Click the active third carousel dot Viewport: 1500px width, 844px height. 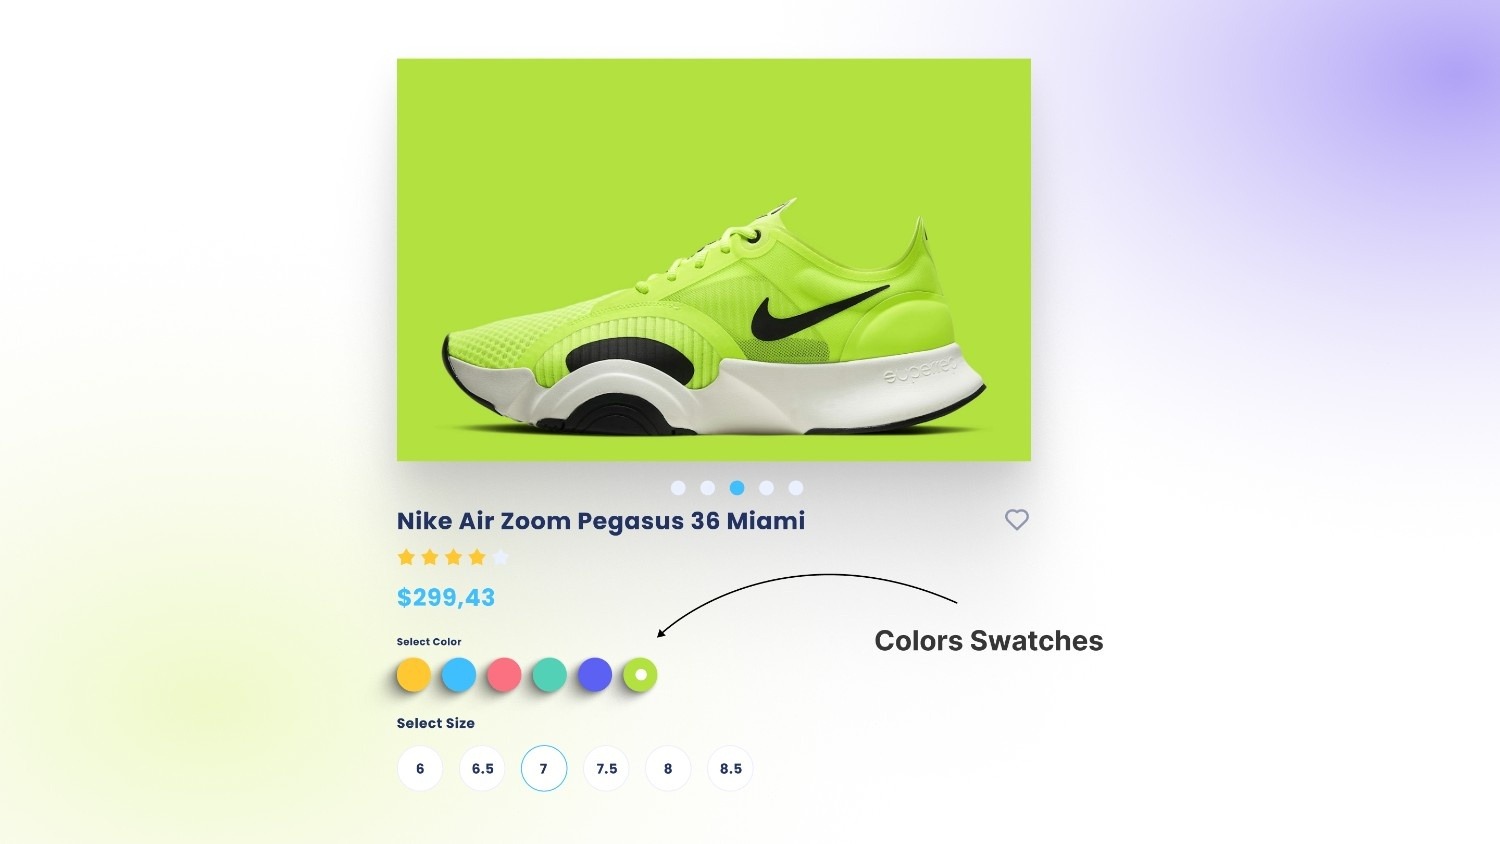coord(737,488)
